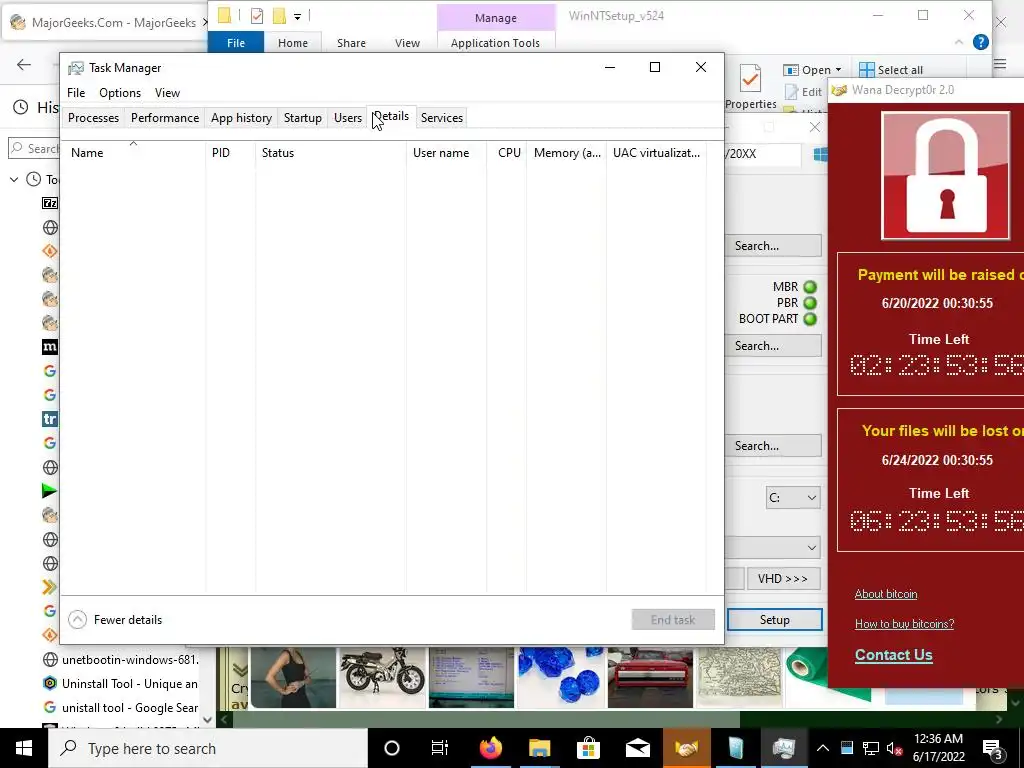The width and height of the screenshot is (1024, 768).
Task: Click the Search... button below BOOT PART
Action: (773, 345)
